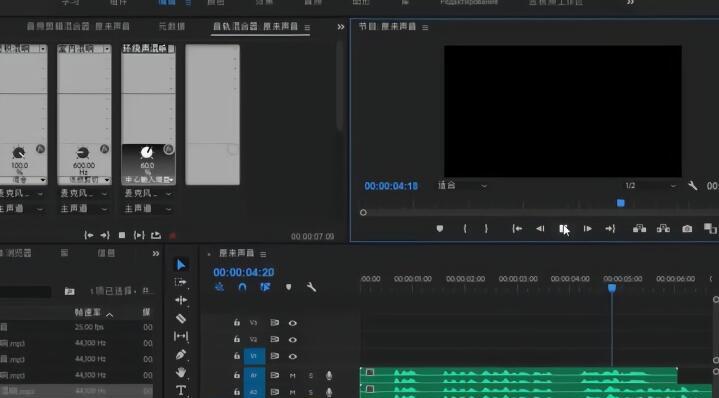The height and width of the screenshot is (398, 719).
Task: Select the Ripple Edit tool
Action: (x=181, y=300)
